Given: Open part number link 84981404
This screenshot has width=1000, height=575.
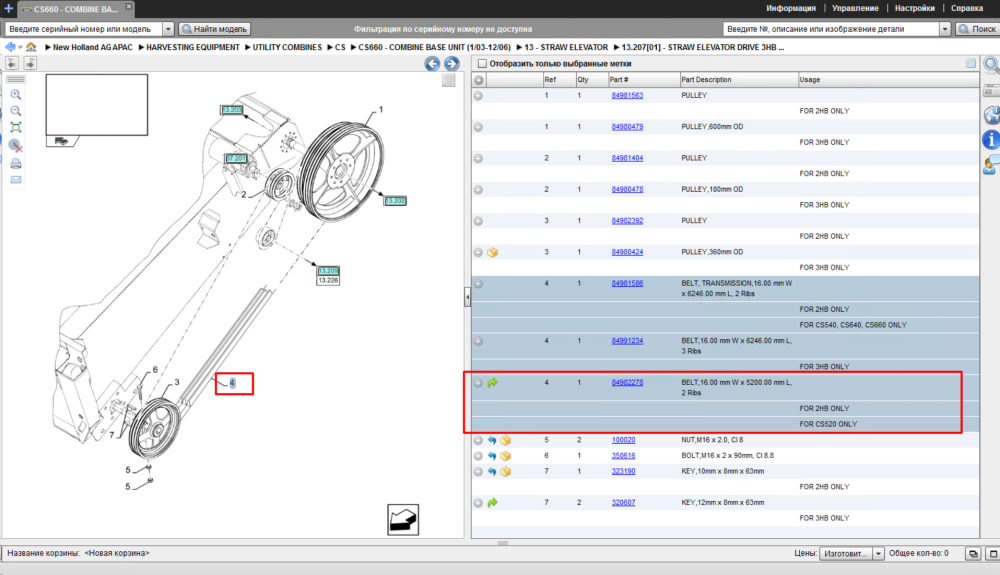Looking at the screenshot, I should click(627, 158).
